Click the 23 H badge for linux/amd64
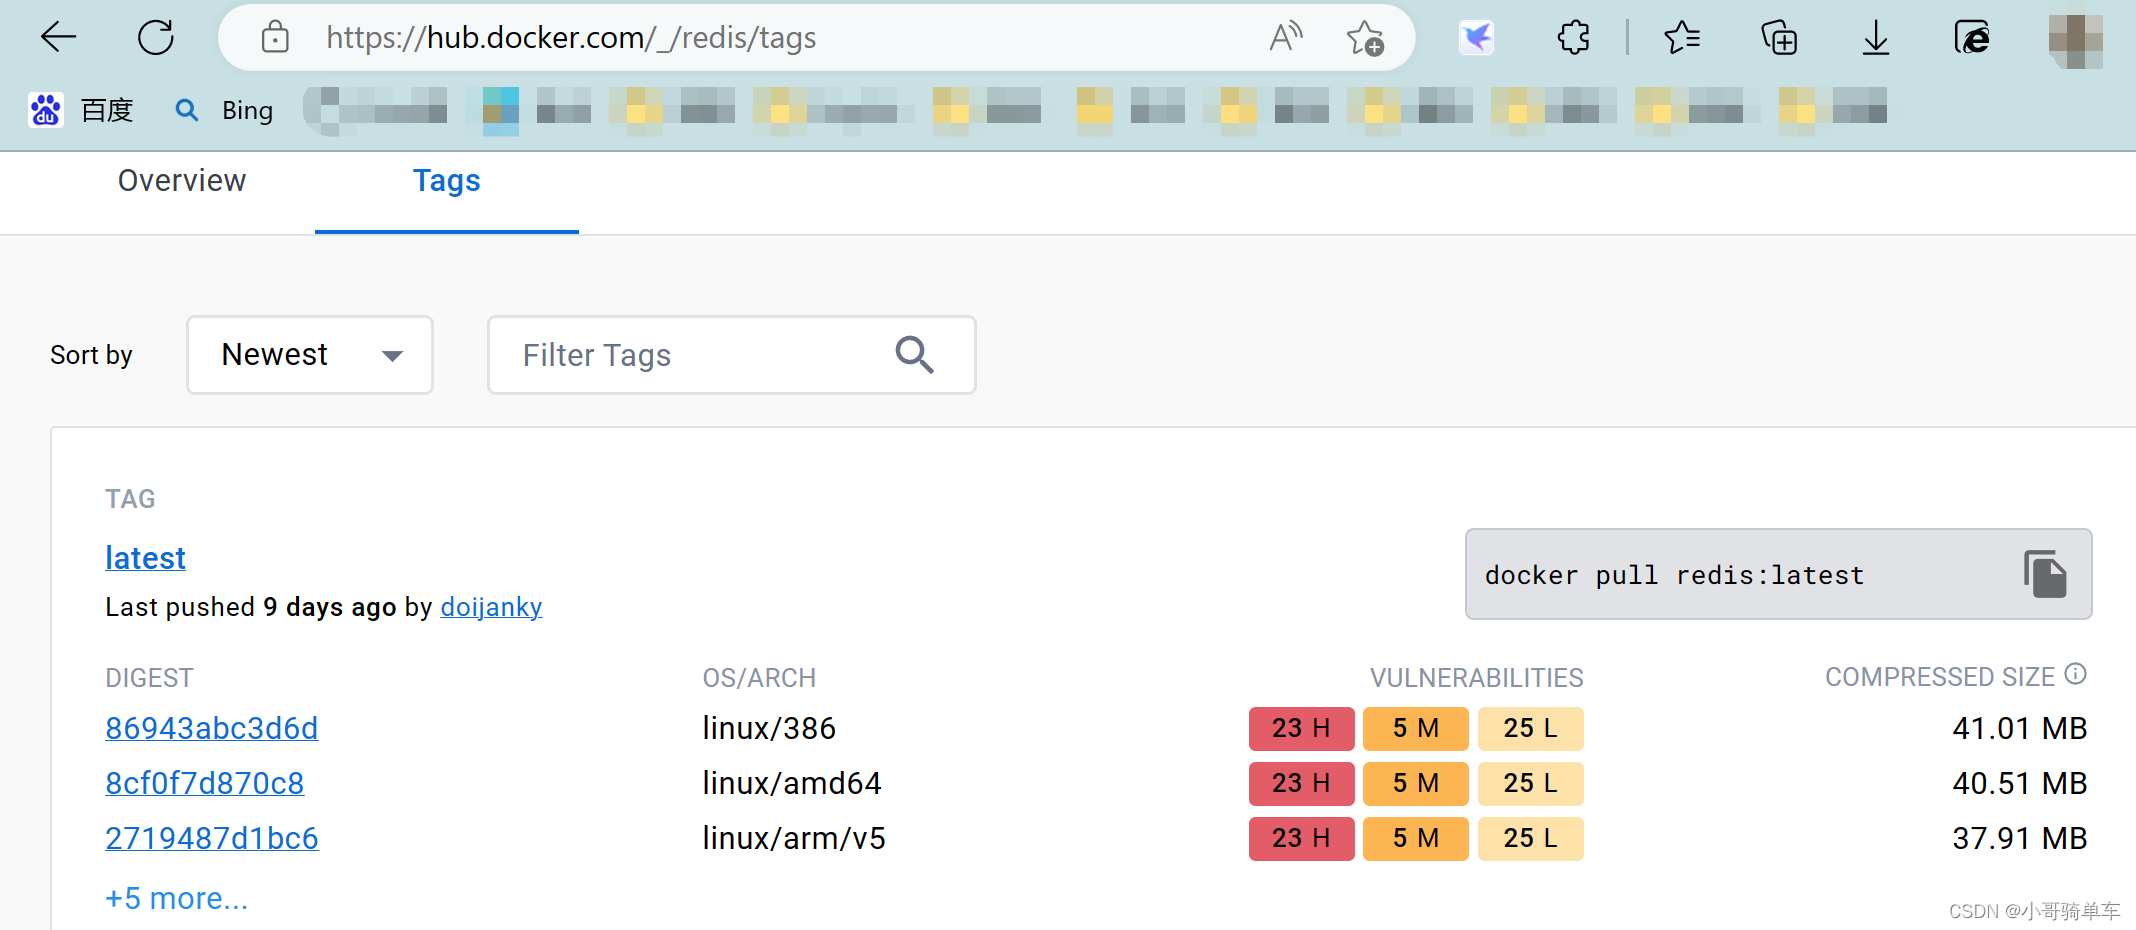This screenshot has width=2136, height=930. pyautogui.click(x=1301, y=783)
